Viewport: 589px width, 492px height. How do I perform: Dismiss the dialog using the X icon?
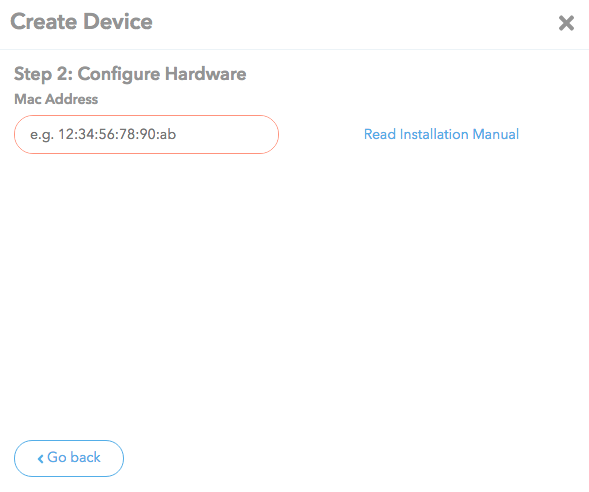(566, 23)
